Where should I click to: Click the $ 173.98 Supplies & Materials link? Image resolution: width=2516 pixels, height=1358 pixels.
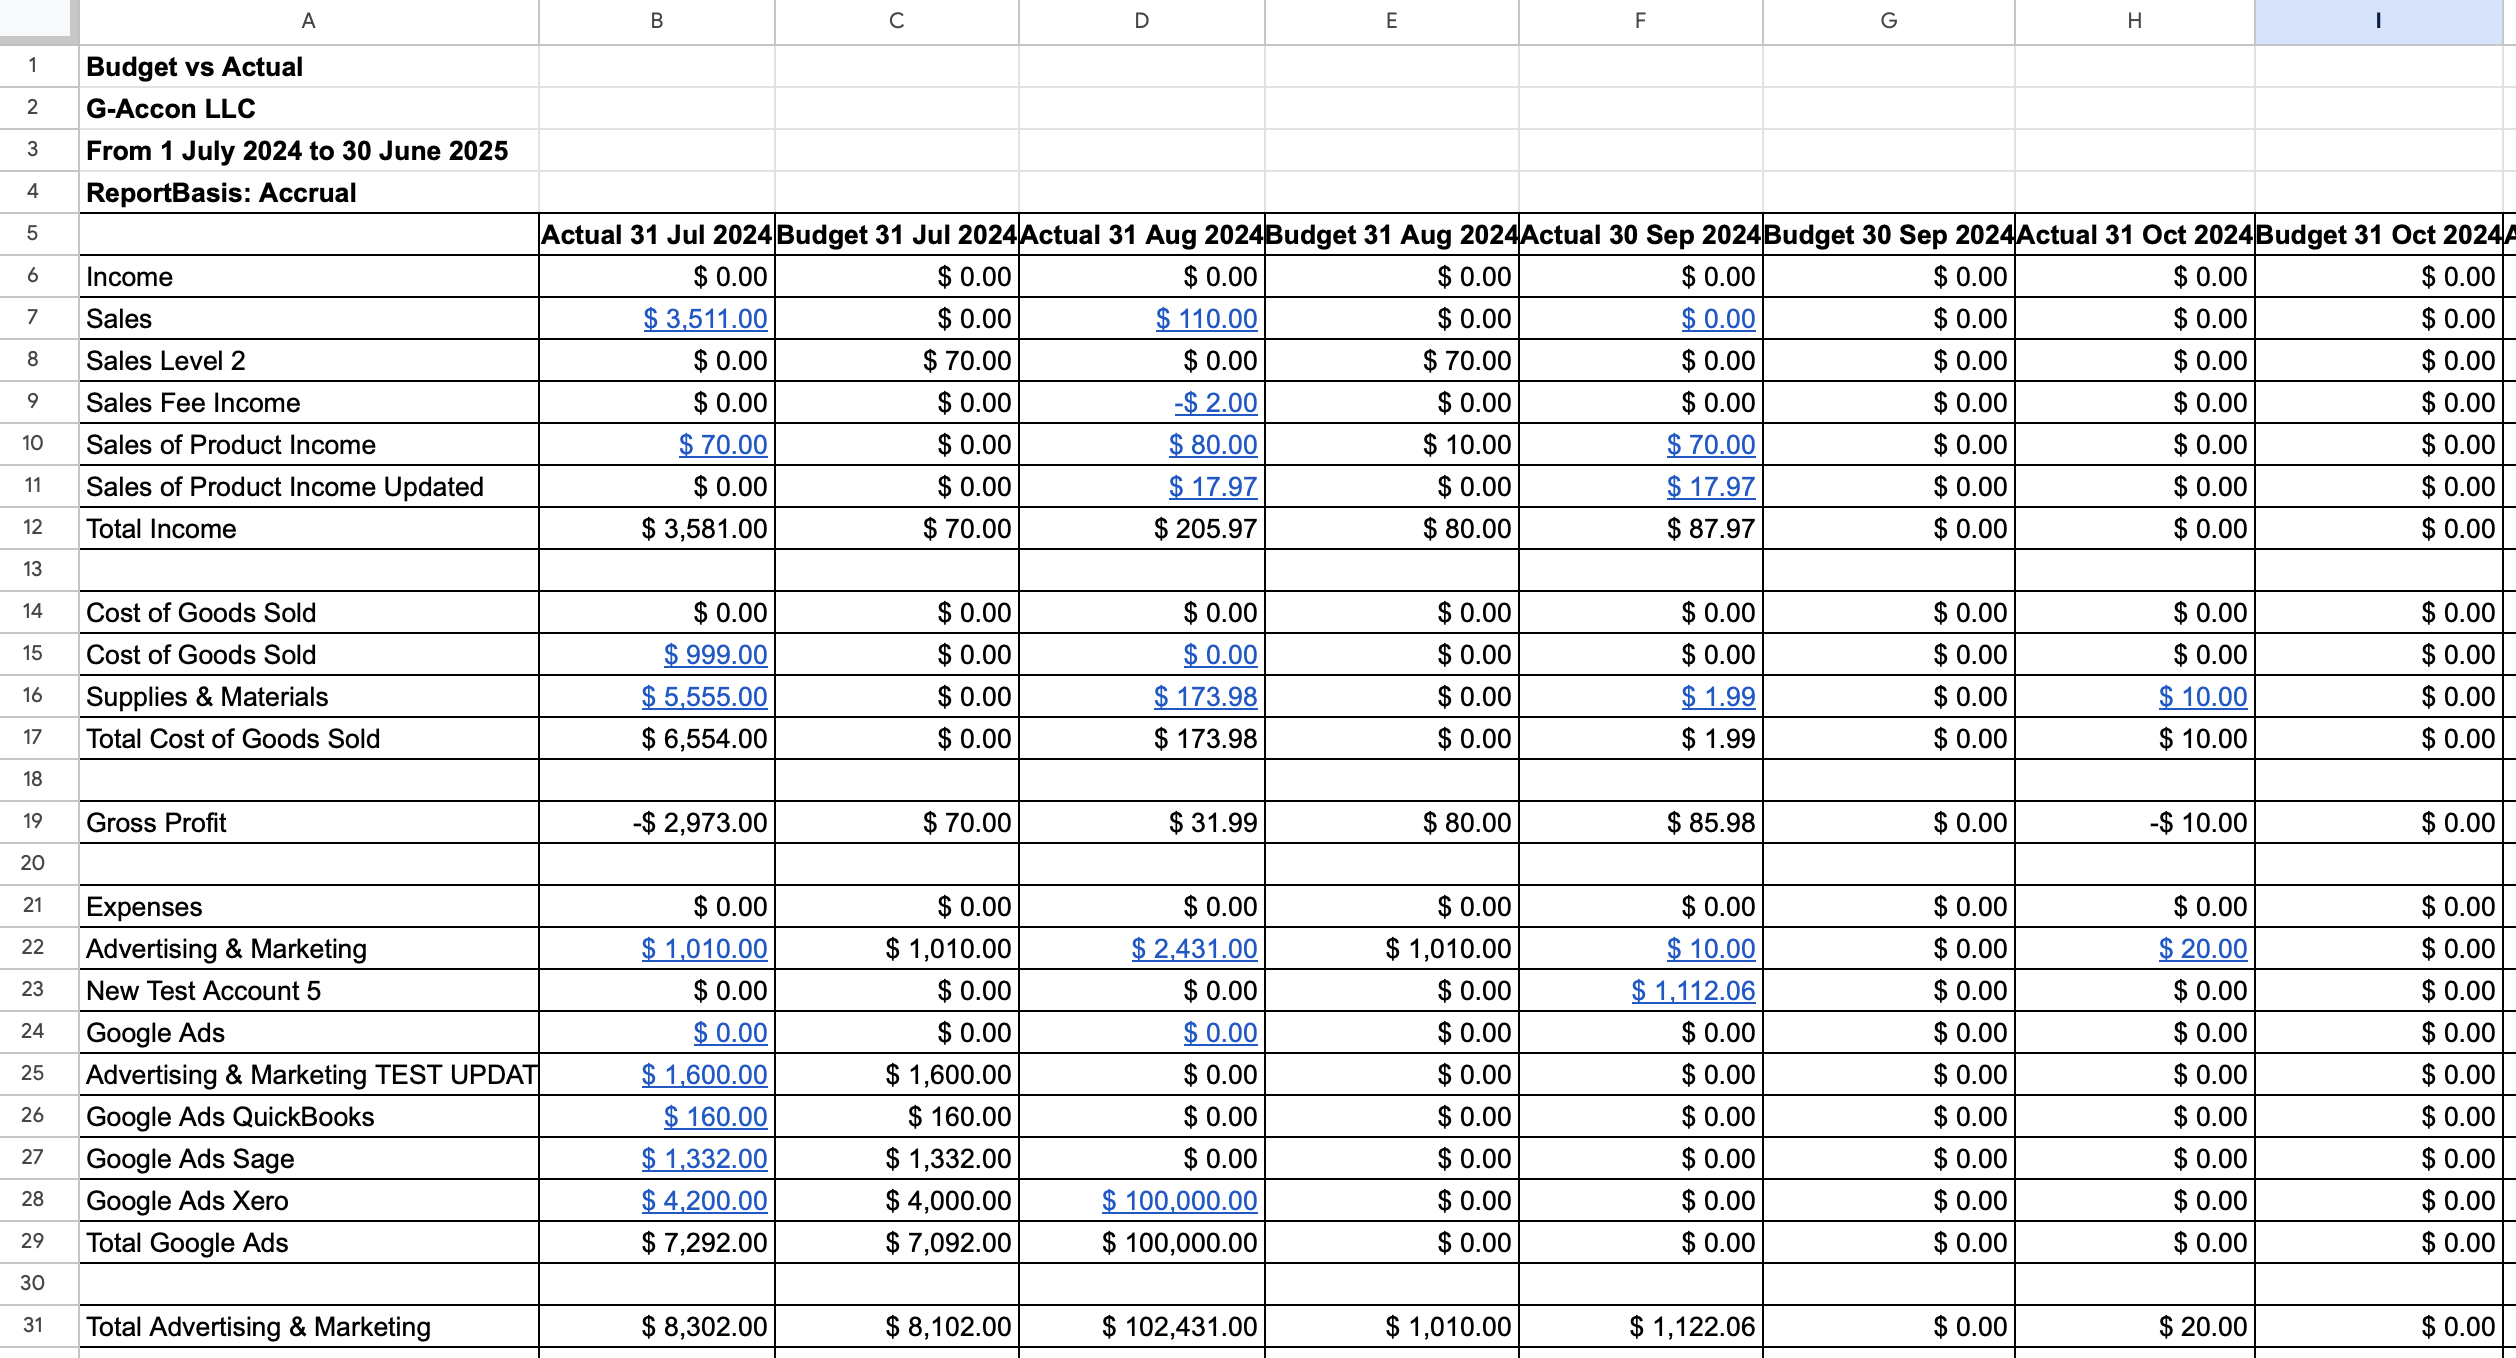click(1205, 697)
